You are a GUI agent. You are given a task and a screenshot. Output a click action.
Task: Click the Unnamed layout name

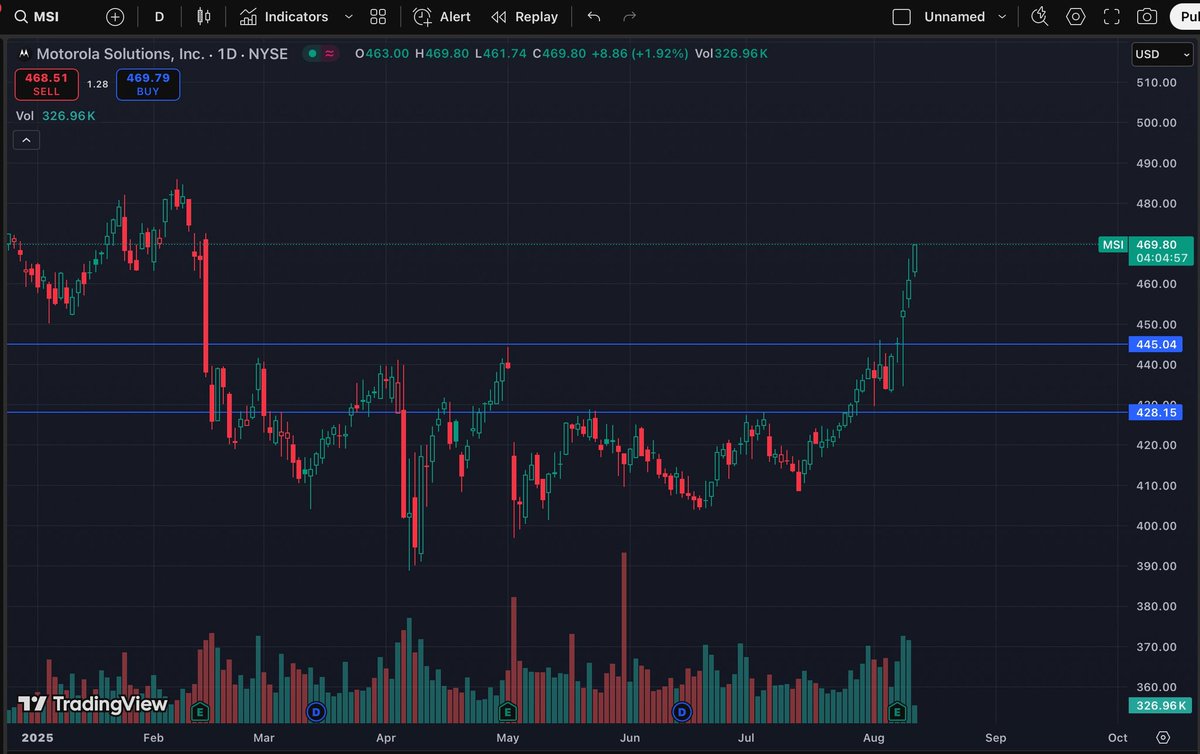click(953, 16)
